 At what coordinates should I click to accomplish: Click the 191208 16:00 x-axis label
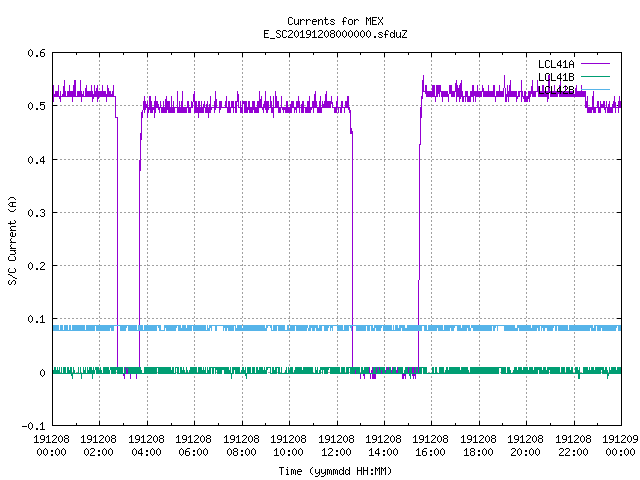[x=431, y=445]
